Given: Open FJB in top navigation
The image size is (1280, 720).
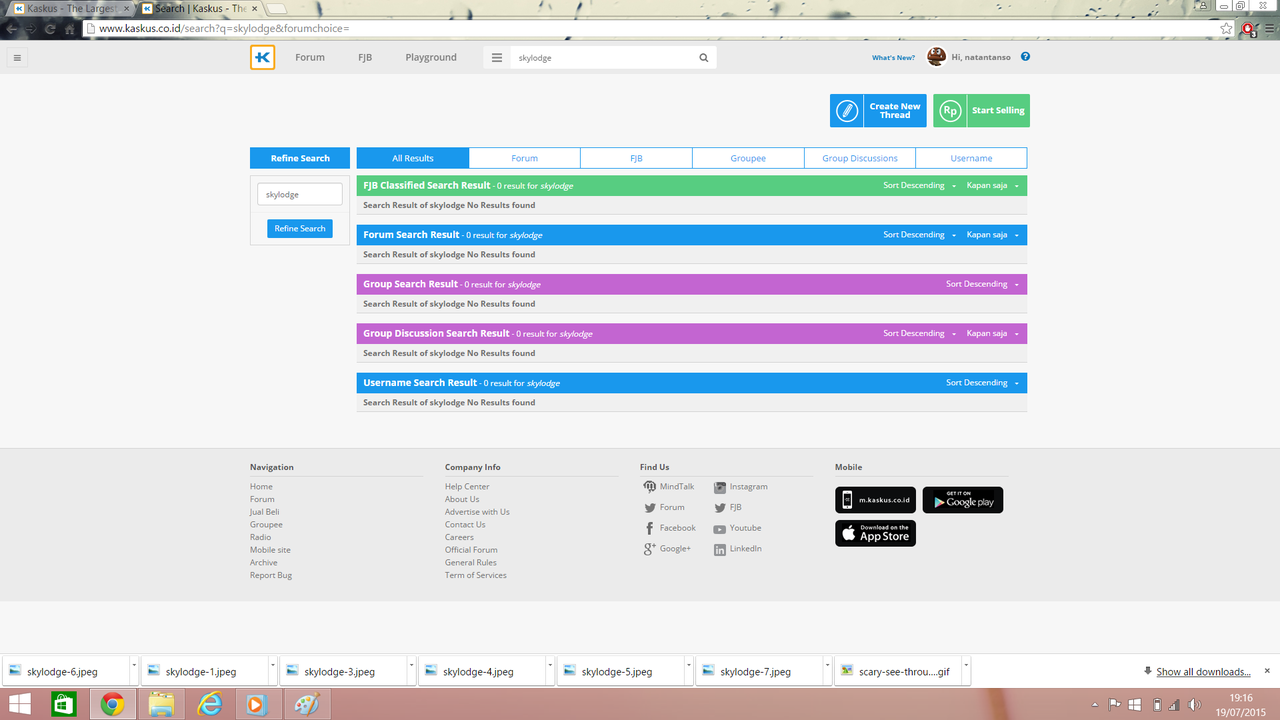Looking at the screenshot, I should tap(365, 58).
